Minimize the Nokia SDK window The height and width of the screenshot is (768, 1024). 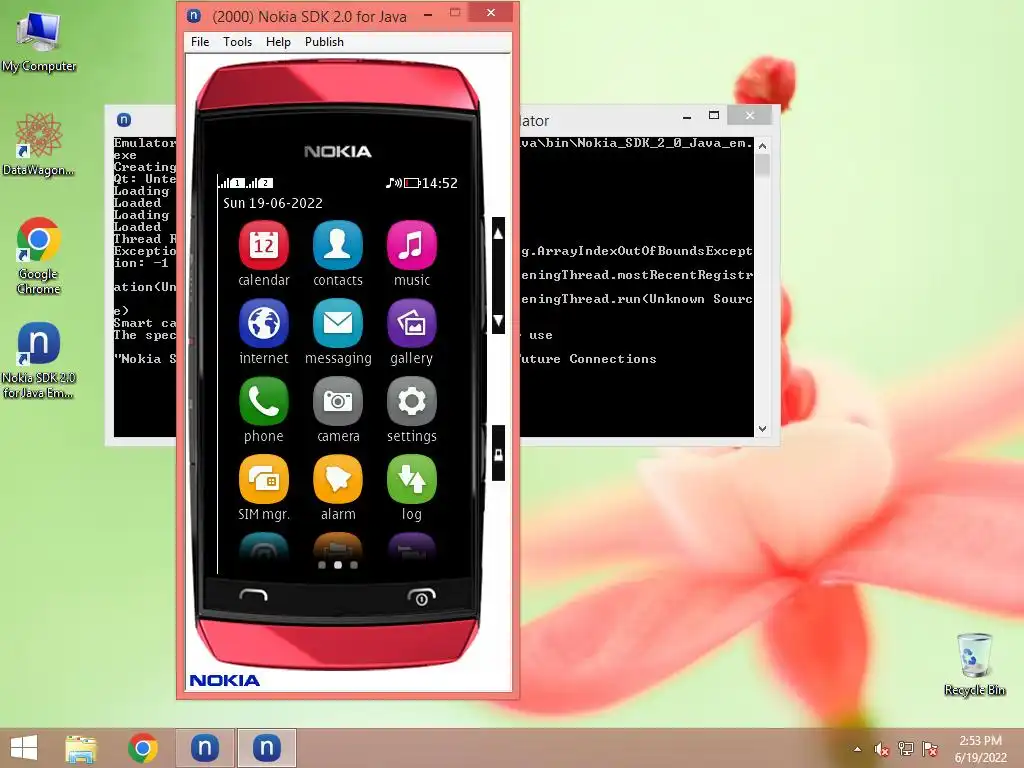[x=428, y=14]
